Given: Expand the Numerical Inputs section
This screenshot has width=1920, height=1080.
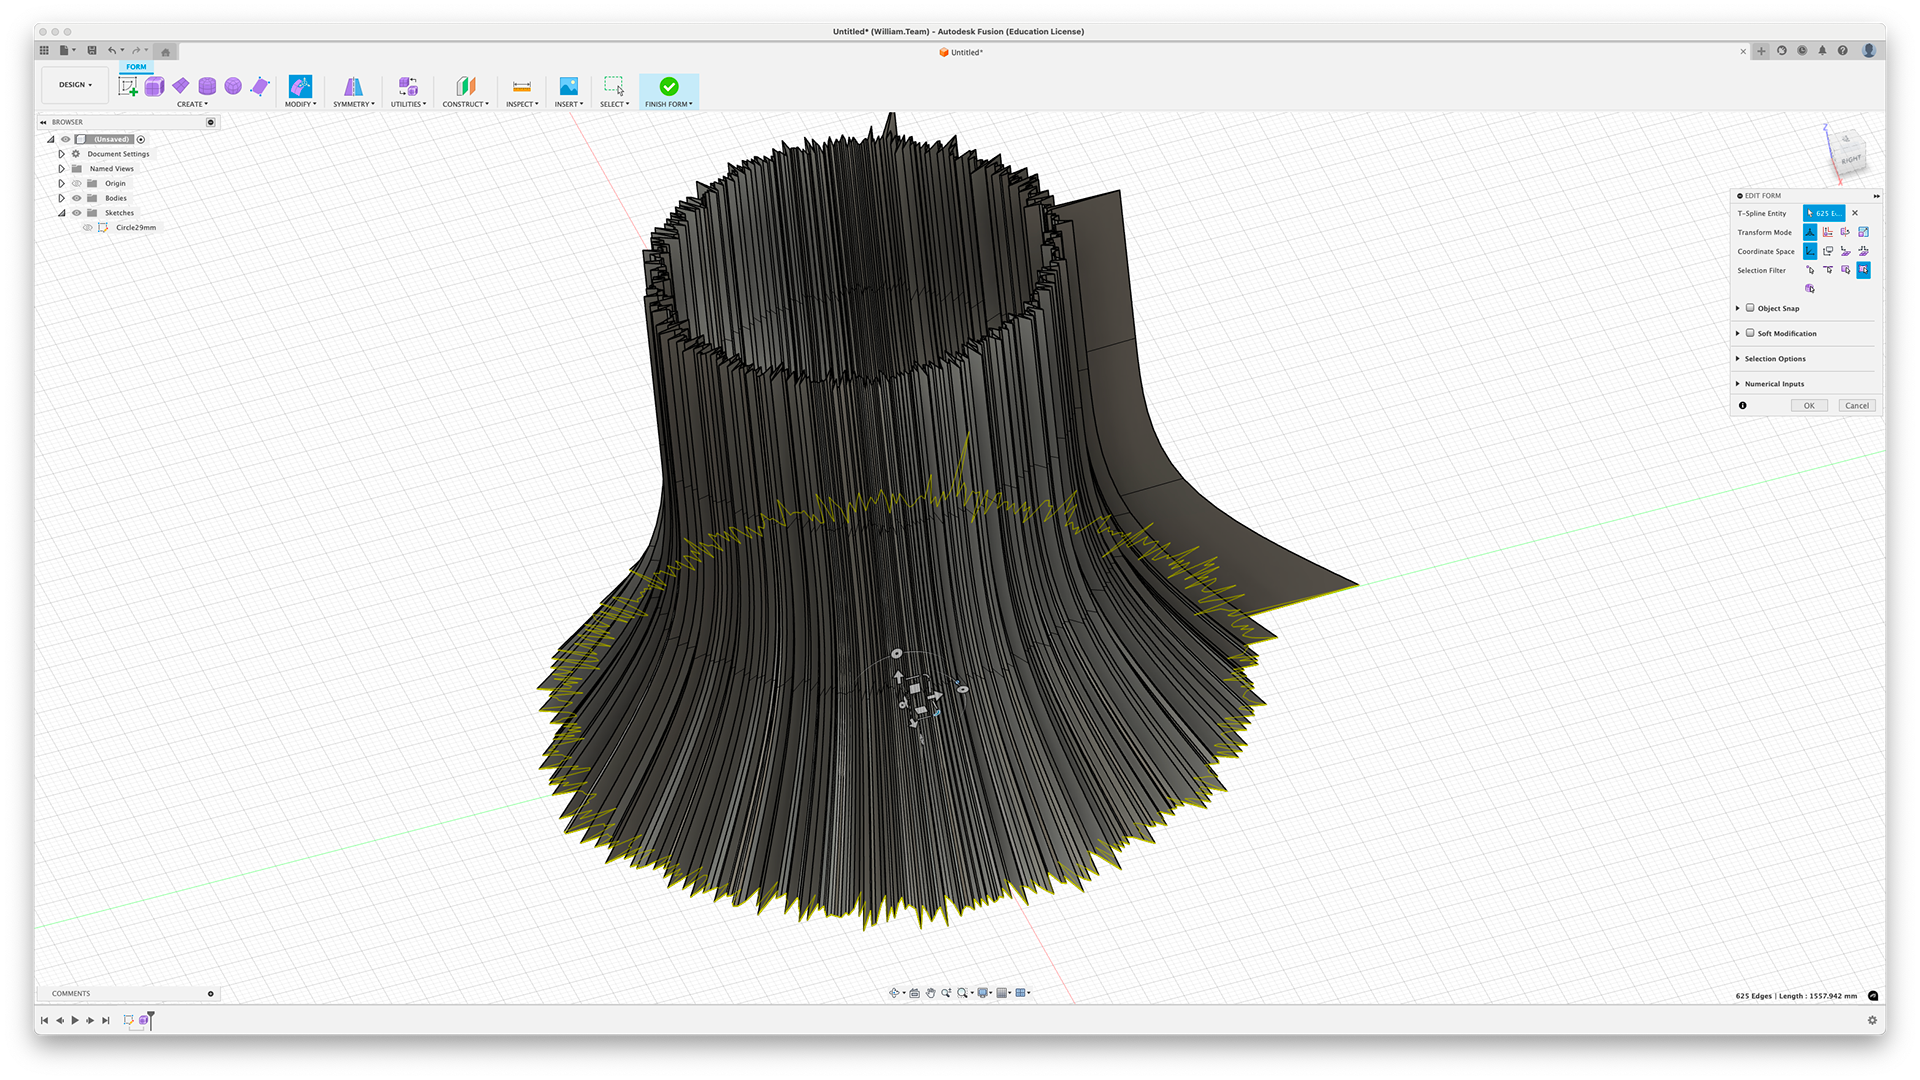Looking at the screenshot, I should [x=1738, y=384].
